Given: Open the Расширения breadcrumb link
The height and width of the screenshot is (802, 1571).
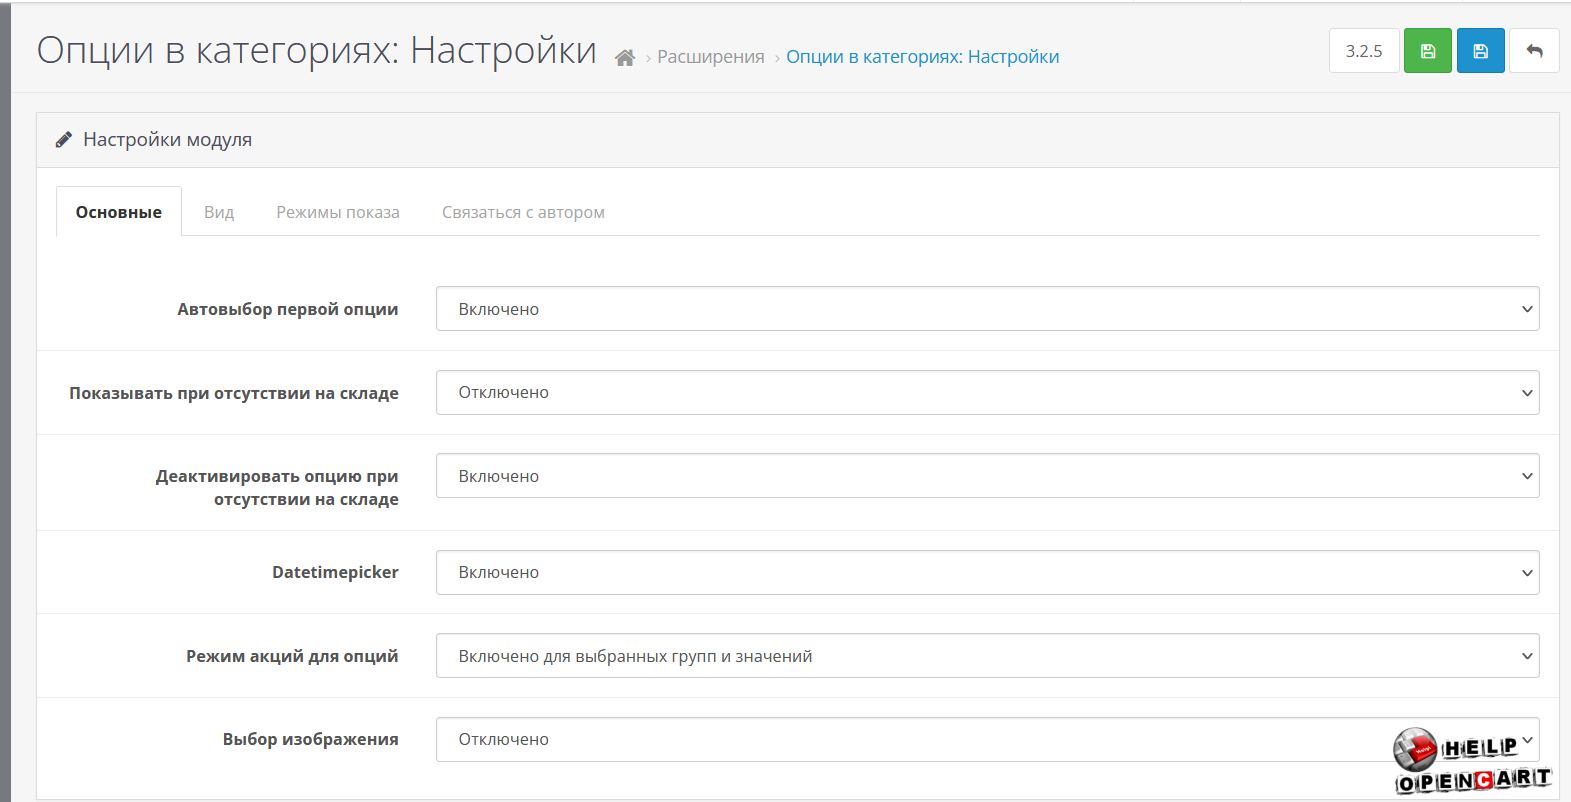Looking at the screenshot, I should click(710, 57).
